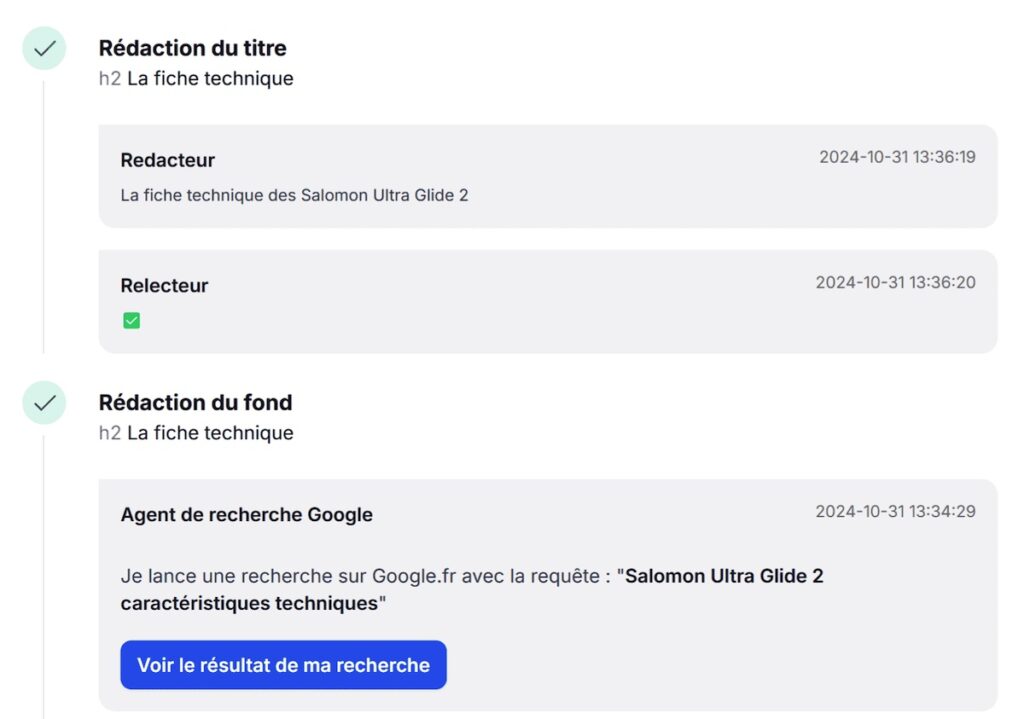1024x719 pixels.
Task: Click the checkmark icon beside Rédaction du titre
Action: 43,47
